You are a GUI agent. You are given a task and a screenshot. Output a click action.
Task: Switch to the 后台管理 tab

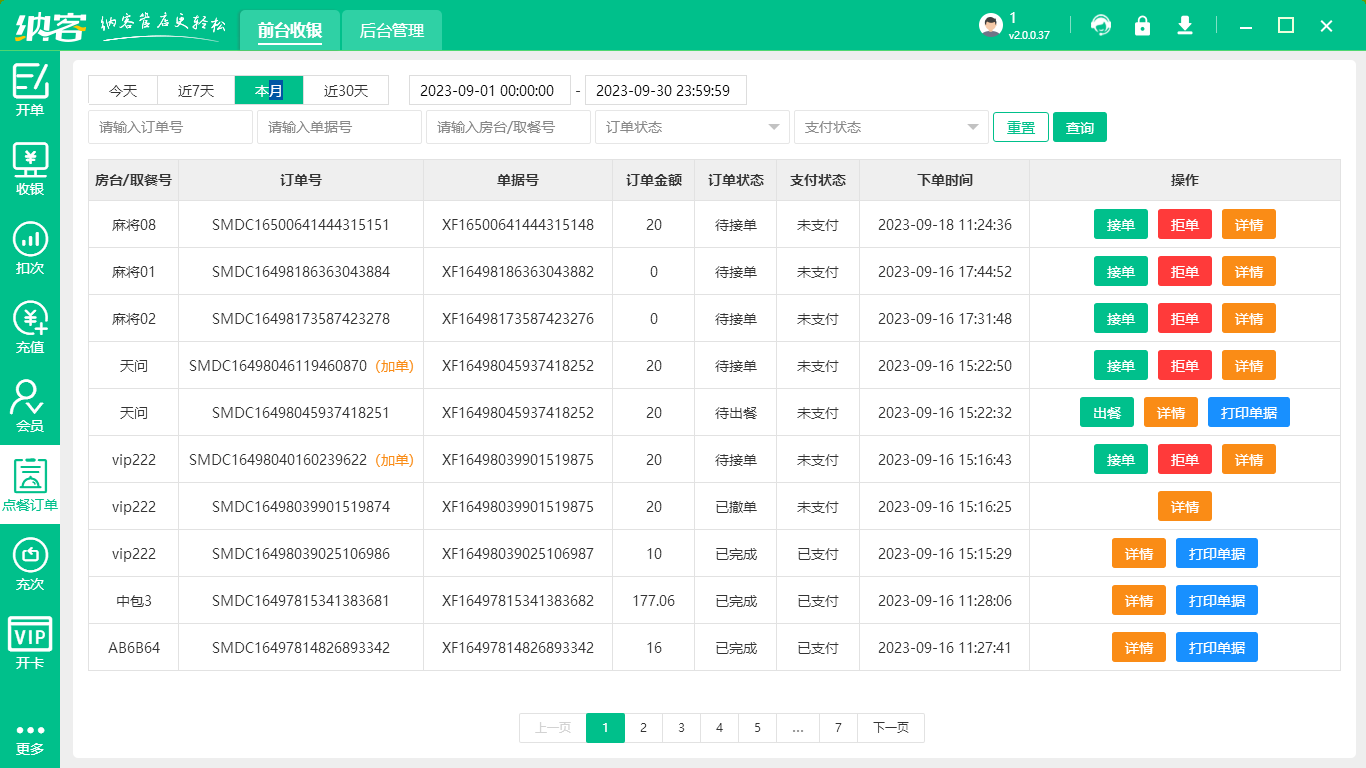pyautogui.click(x=392, y=31)
